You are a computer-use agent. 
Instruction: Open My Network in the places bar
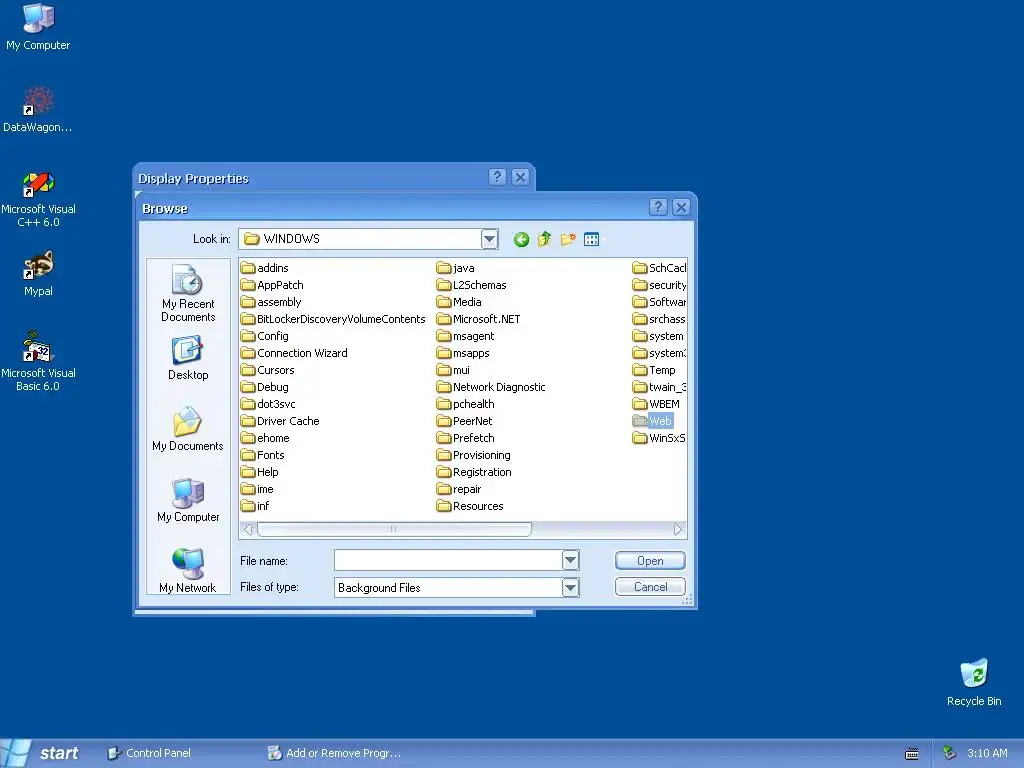click(x=188, y=571)
